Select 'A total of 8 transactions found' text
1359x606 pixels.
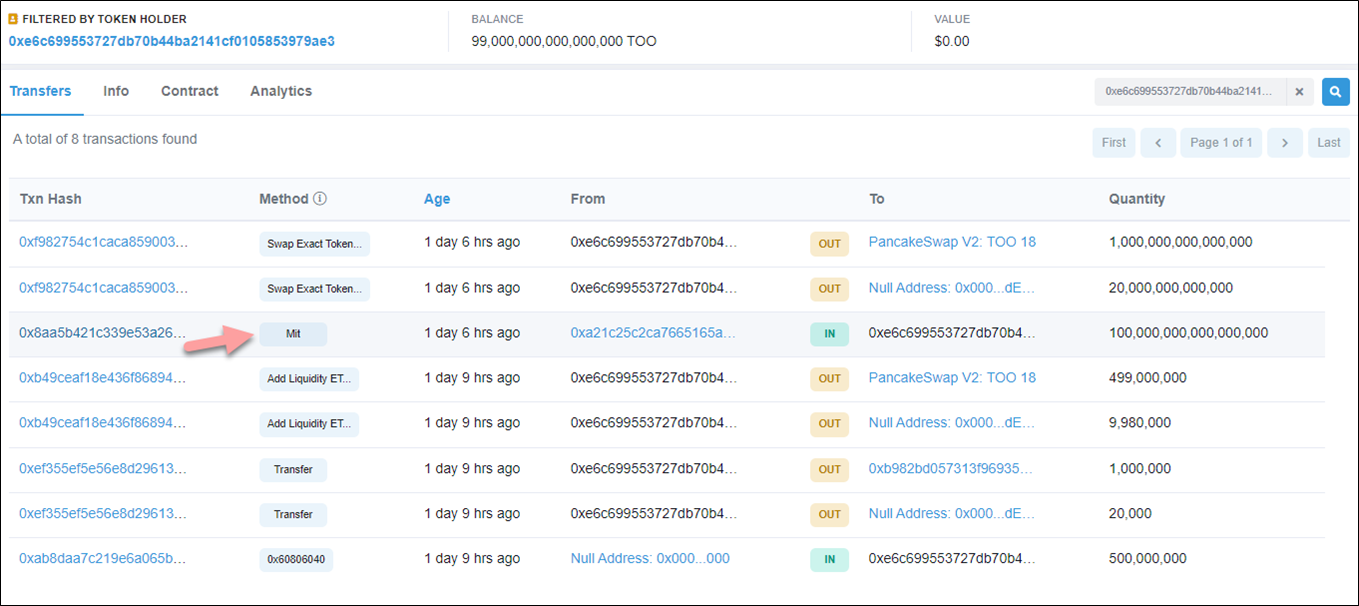pyautogui.click(x=105, y=139)
